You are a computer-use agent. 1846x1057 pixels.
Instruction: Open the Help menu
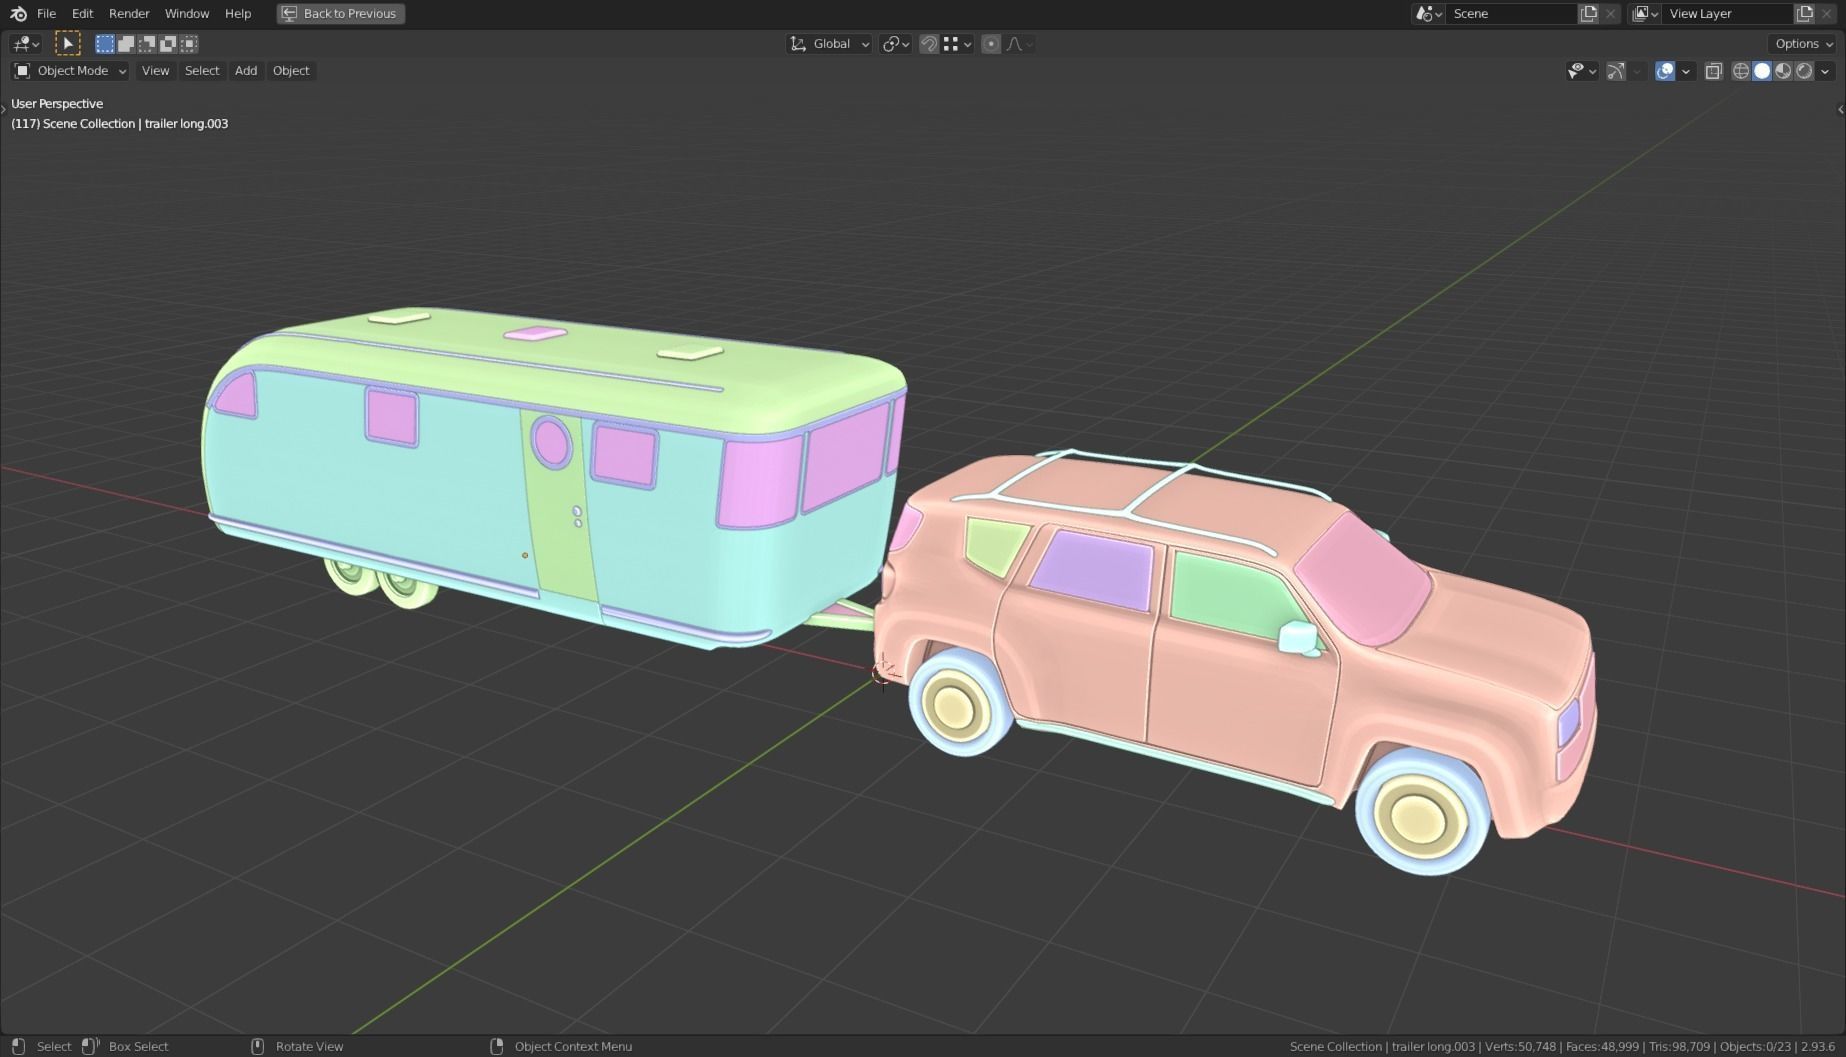(238, 13)
